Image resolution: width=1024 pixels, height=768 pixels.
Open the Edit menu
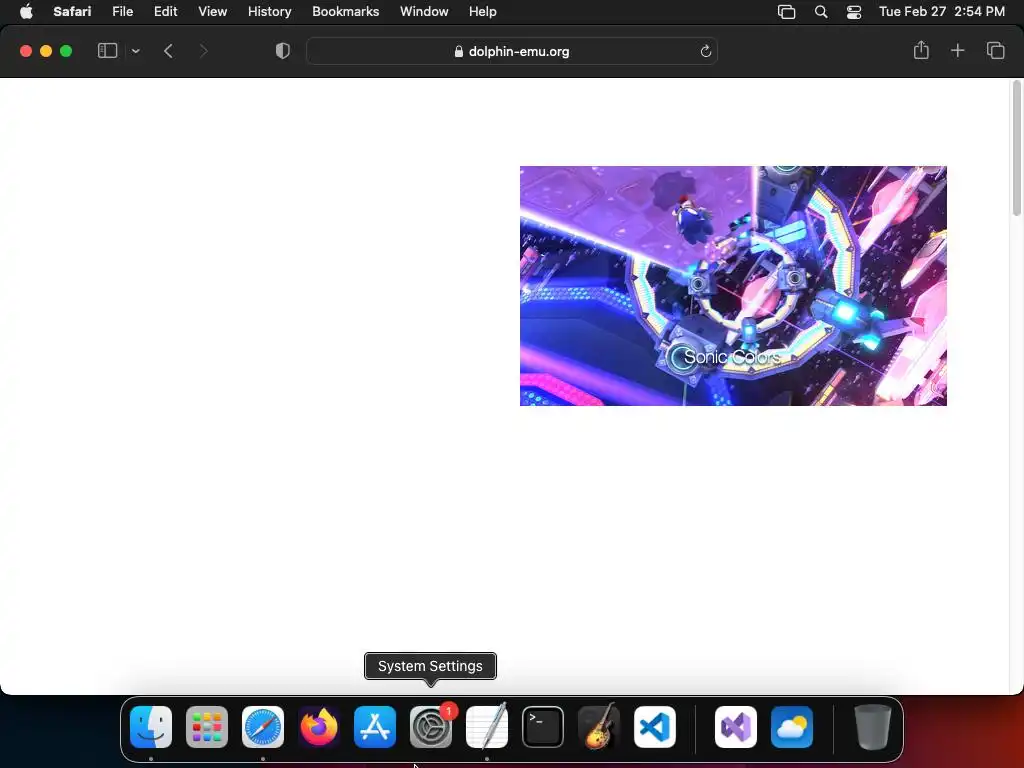pyautogui.click(x=165, y=11)
